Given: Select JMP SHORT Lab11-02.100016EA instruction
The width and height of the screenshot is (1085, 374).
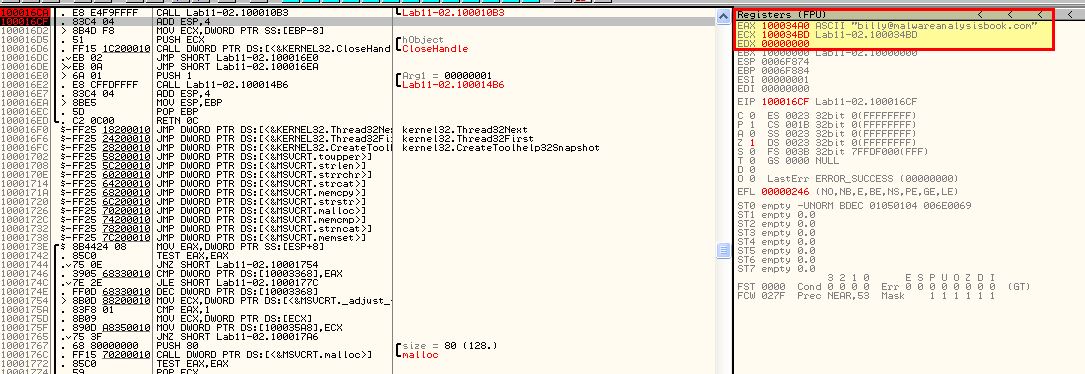Looking at the screenshot, I should pos(237,67).
